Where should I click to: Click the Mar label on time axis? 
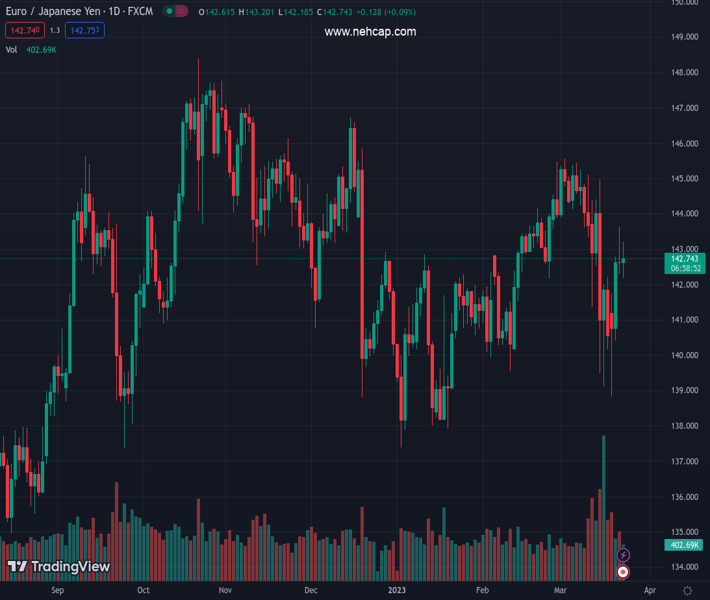coord(563,590)
